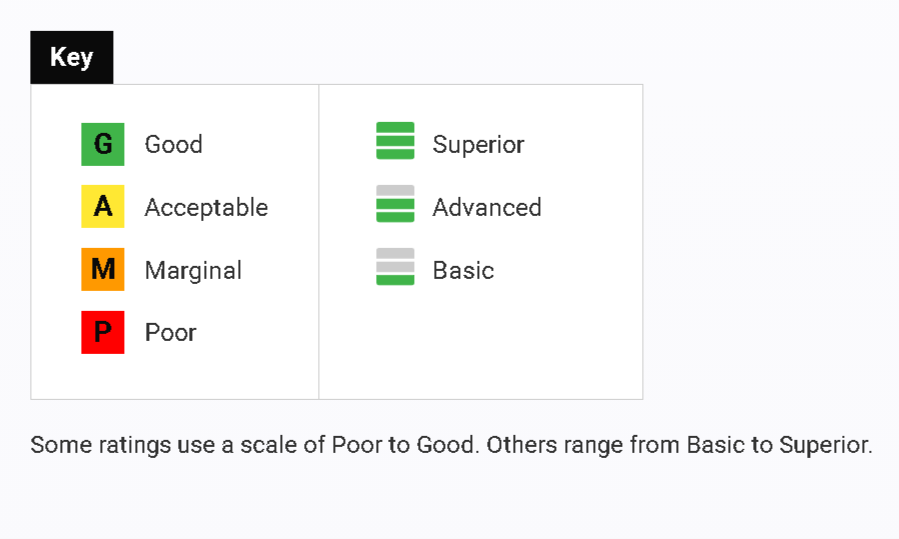Click the word Superior ending the description
Image resolution: width=899 pixels, height=539 pixels.
[x=826, y=445]
